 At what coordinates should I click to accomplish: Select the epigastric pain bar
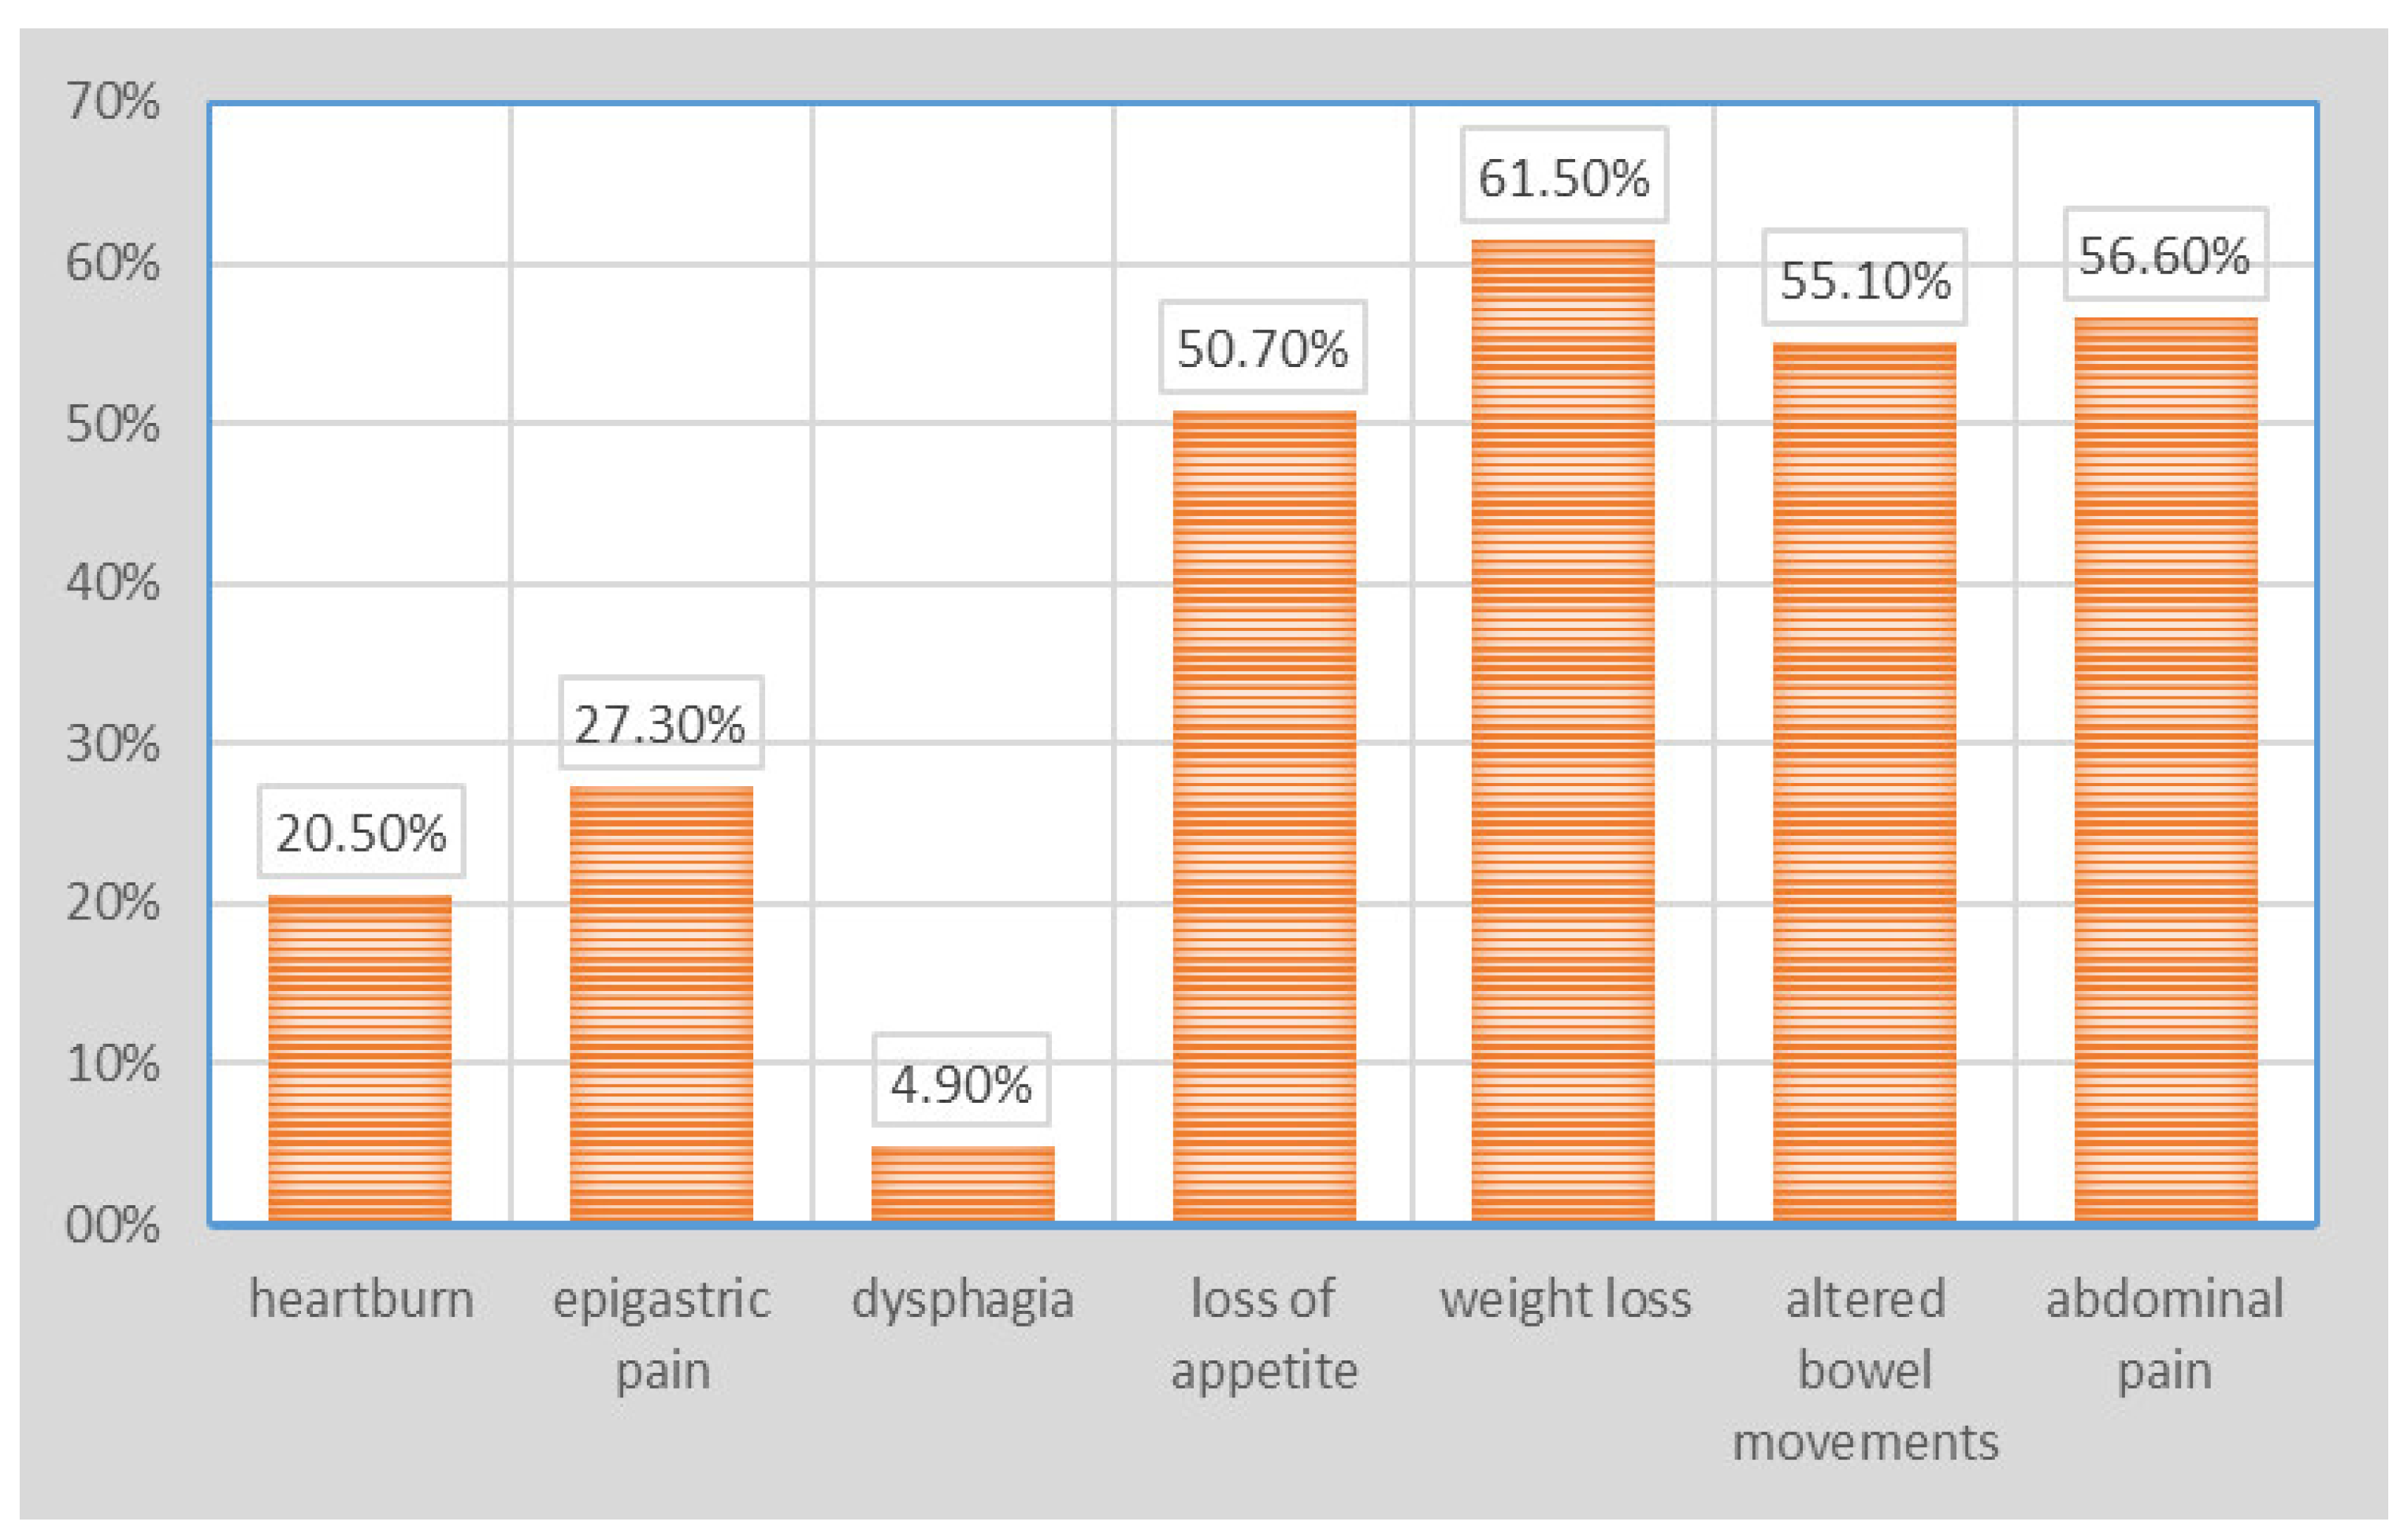pos(661,1004)
